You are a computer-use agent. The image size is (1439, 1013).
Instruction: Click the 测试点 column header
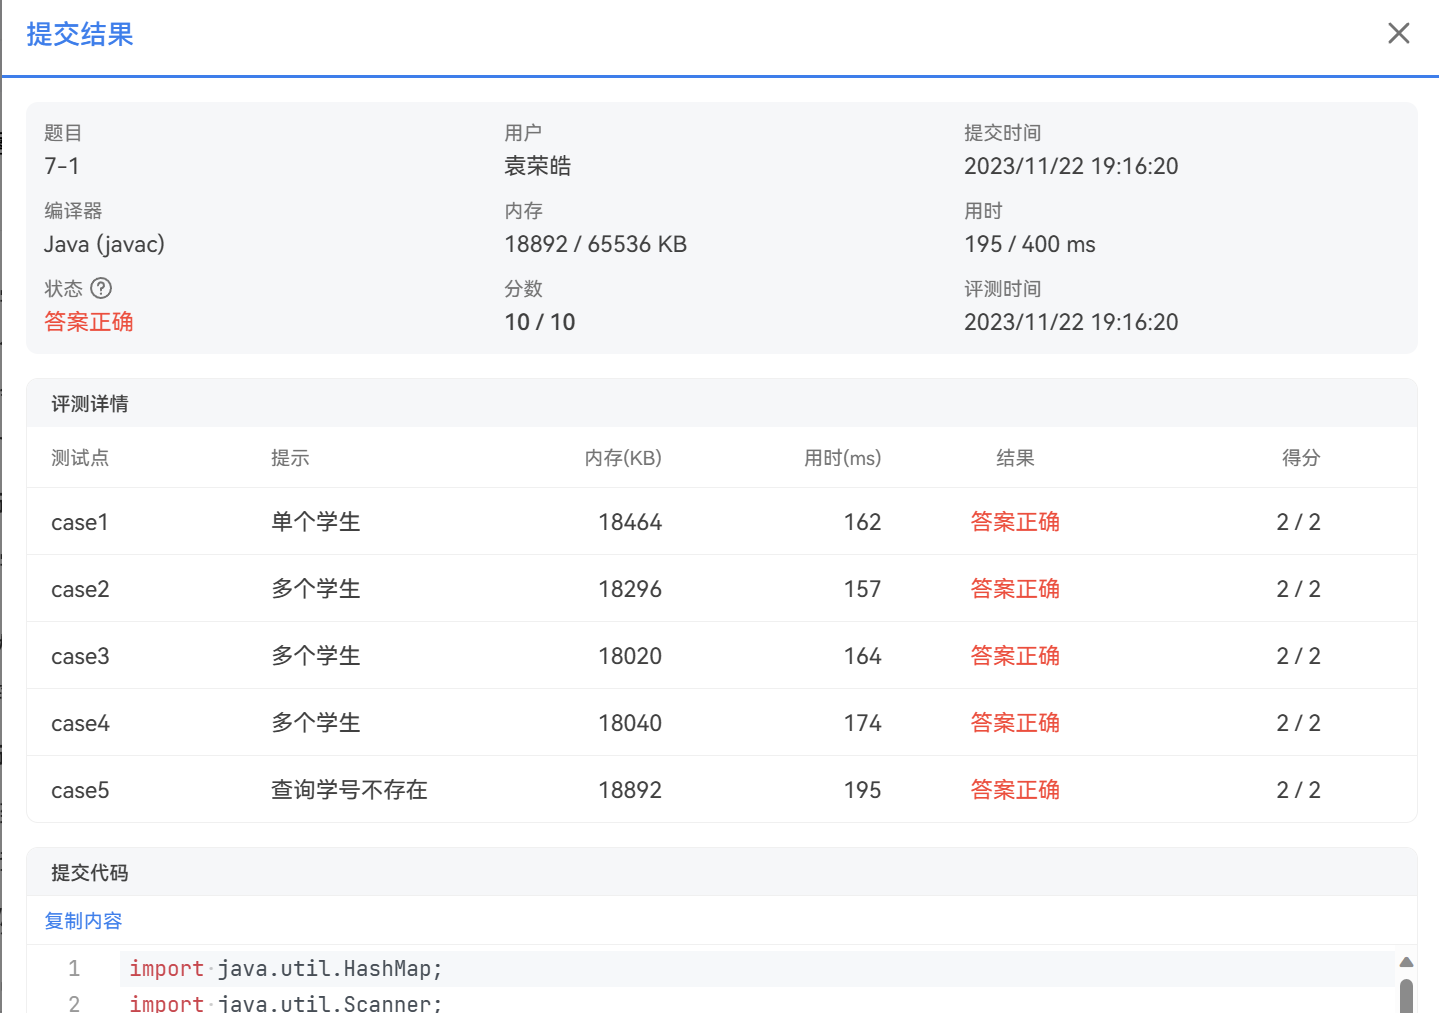80,458
